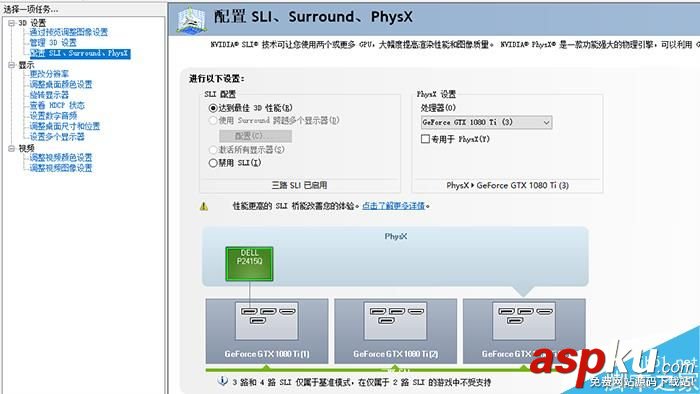Open 更改分辨率 page

(x=49, y=74)
